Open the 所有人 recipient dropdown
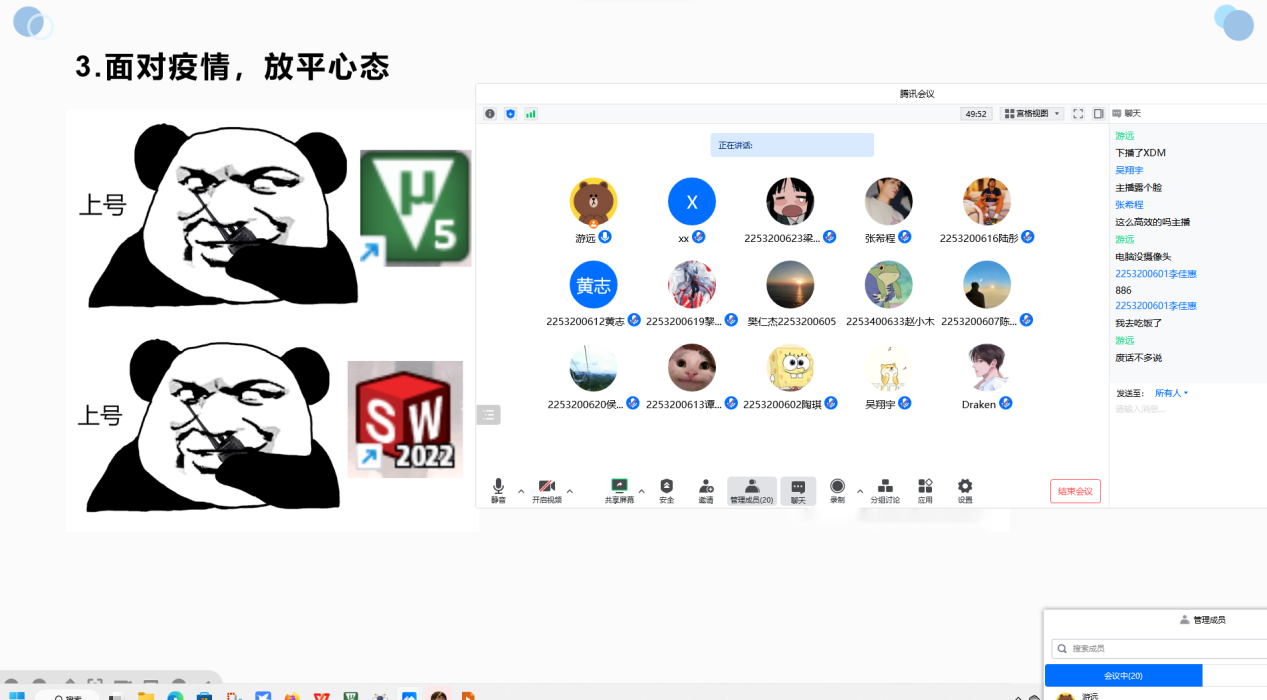The image size is (1267, 700). (1171, 393)
